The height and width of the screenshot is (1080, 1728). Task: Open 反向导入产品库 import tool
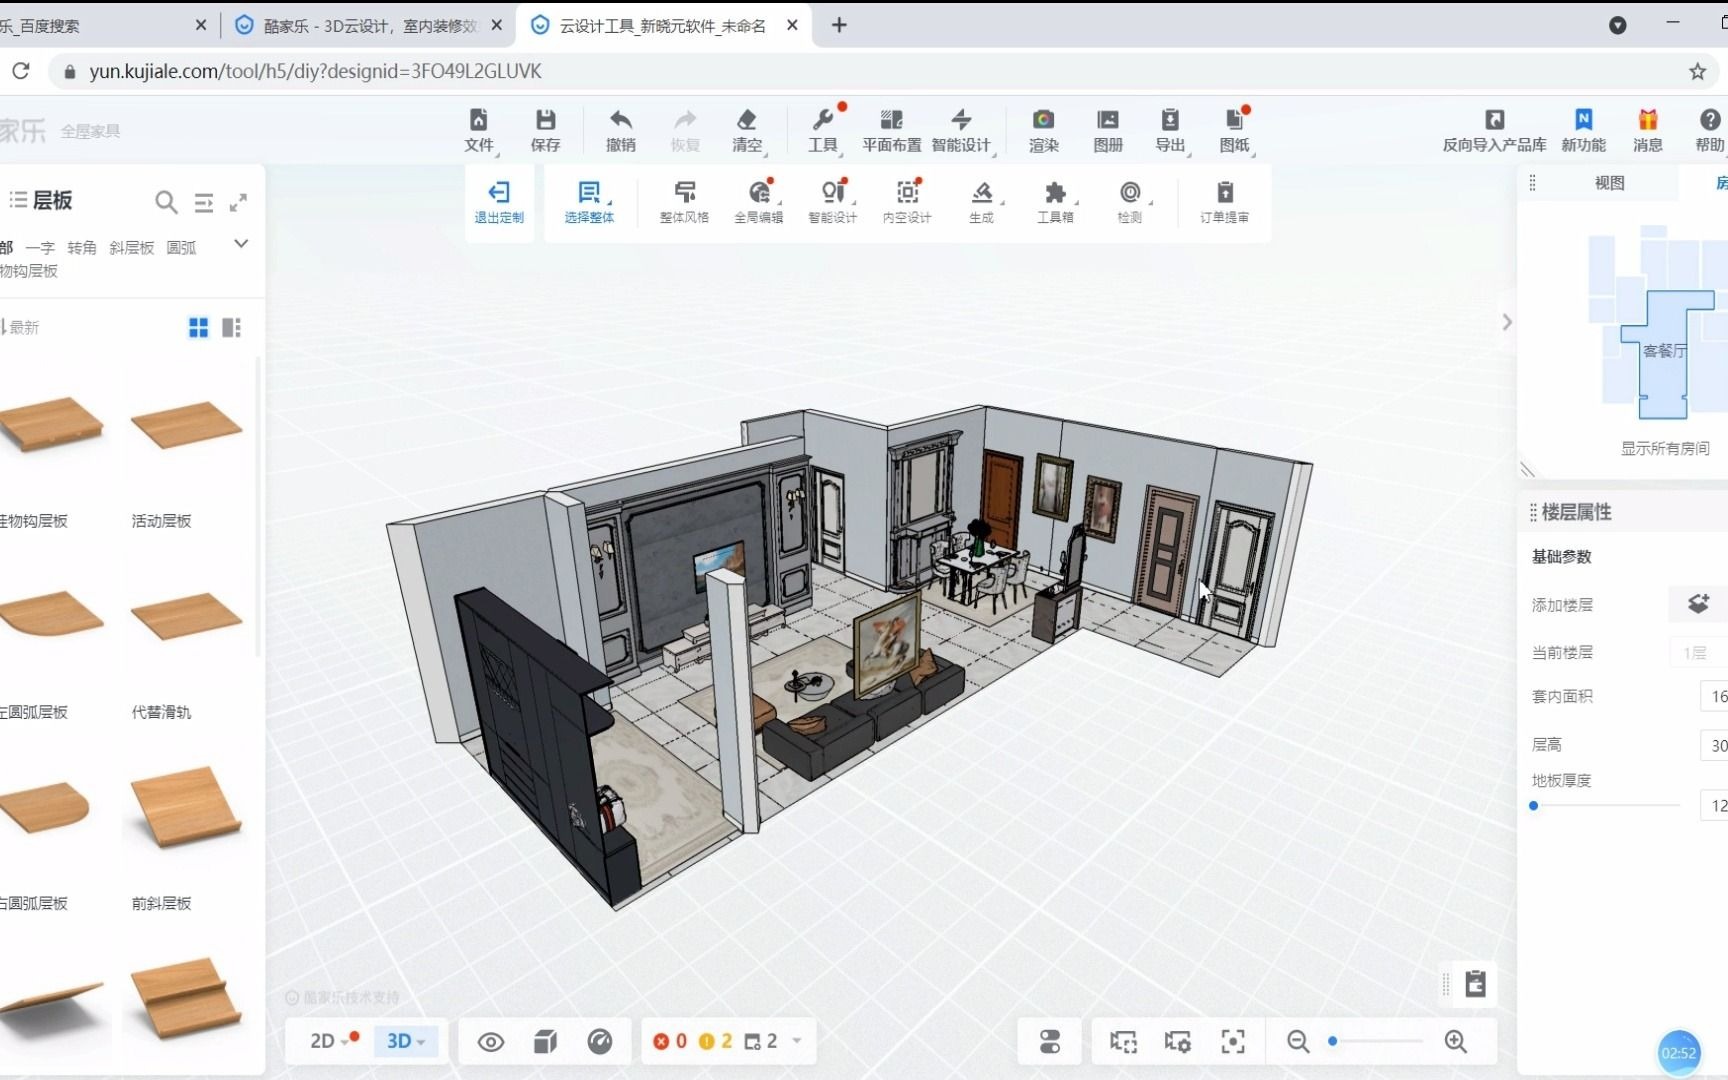(1494, 131)
